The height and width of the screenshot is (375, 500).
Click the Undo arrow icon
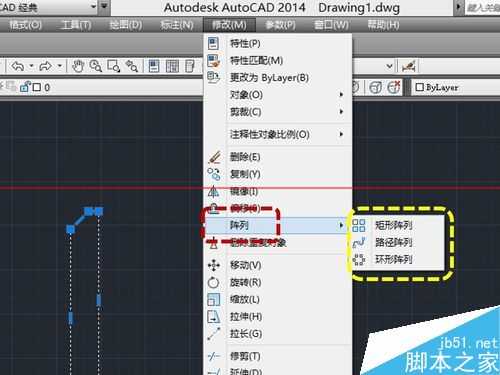click(18, 66)
